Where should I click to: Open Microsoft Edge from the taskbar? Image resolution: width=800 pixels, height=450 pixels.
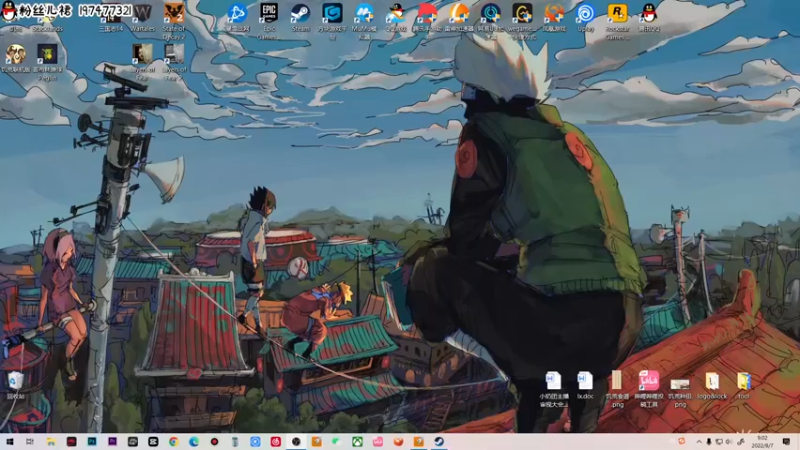pyautogui.click(x=194, y=442)
